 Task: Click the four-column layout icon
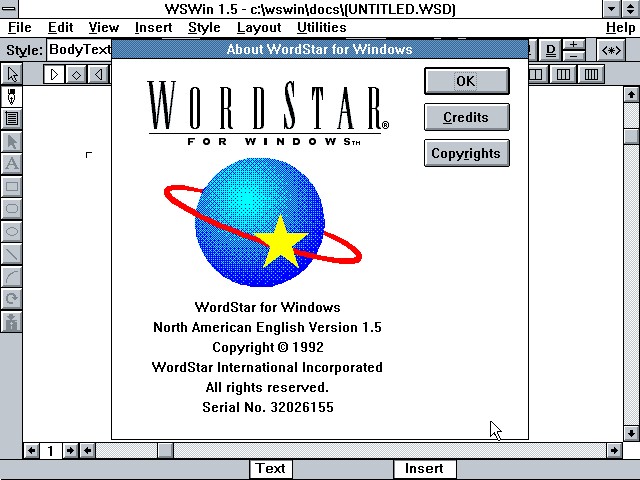click(x=592, y=74)
